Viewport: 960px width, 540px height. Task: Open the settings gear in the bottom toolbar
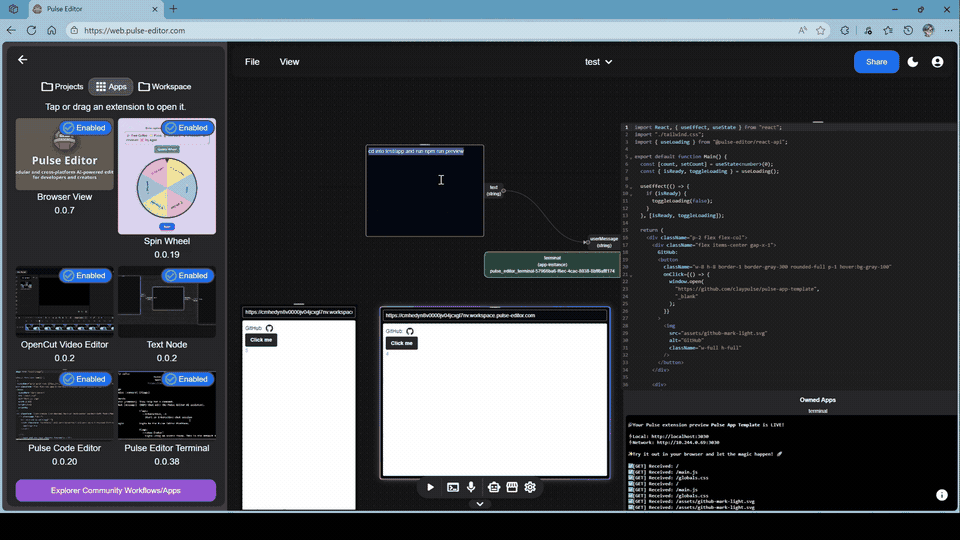530,487
